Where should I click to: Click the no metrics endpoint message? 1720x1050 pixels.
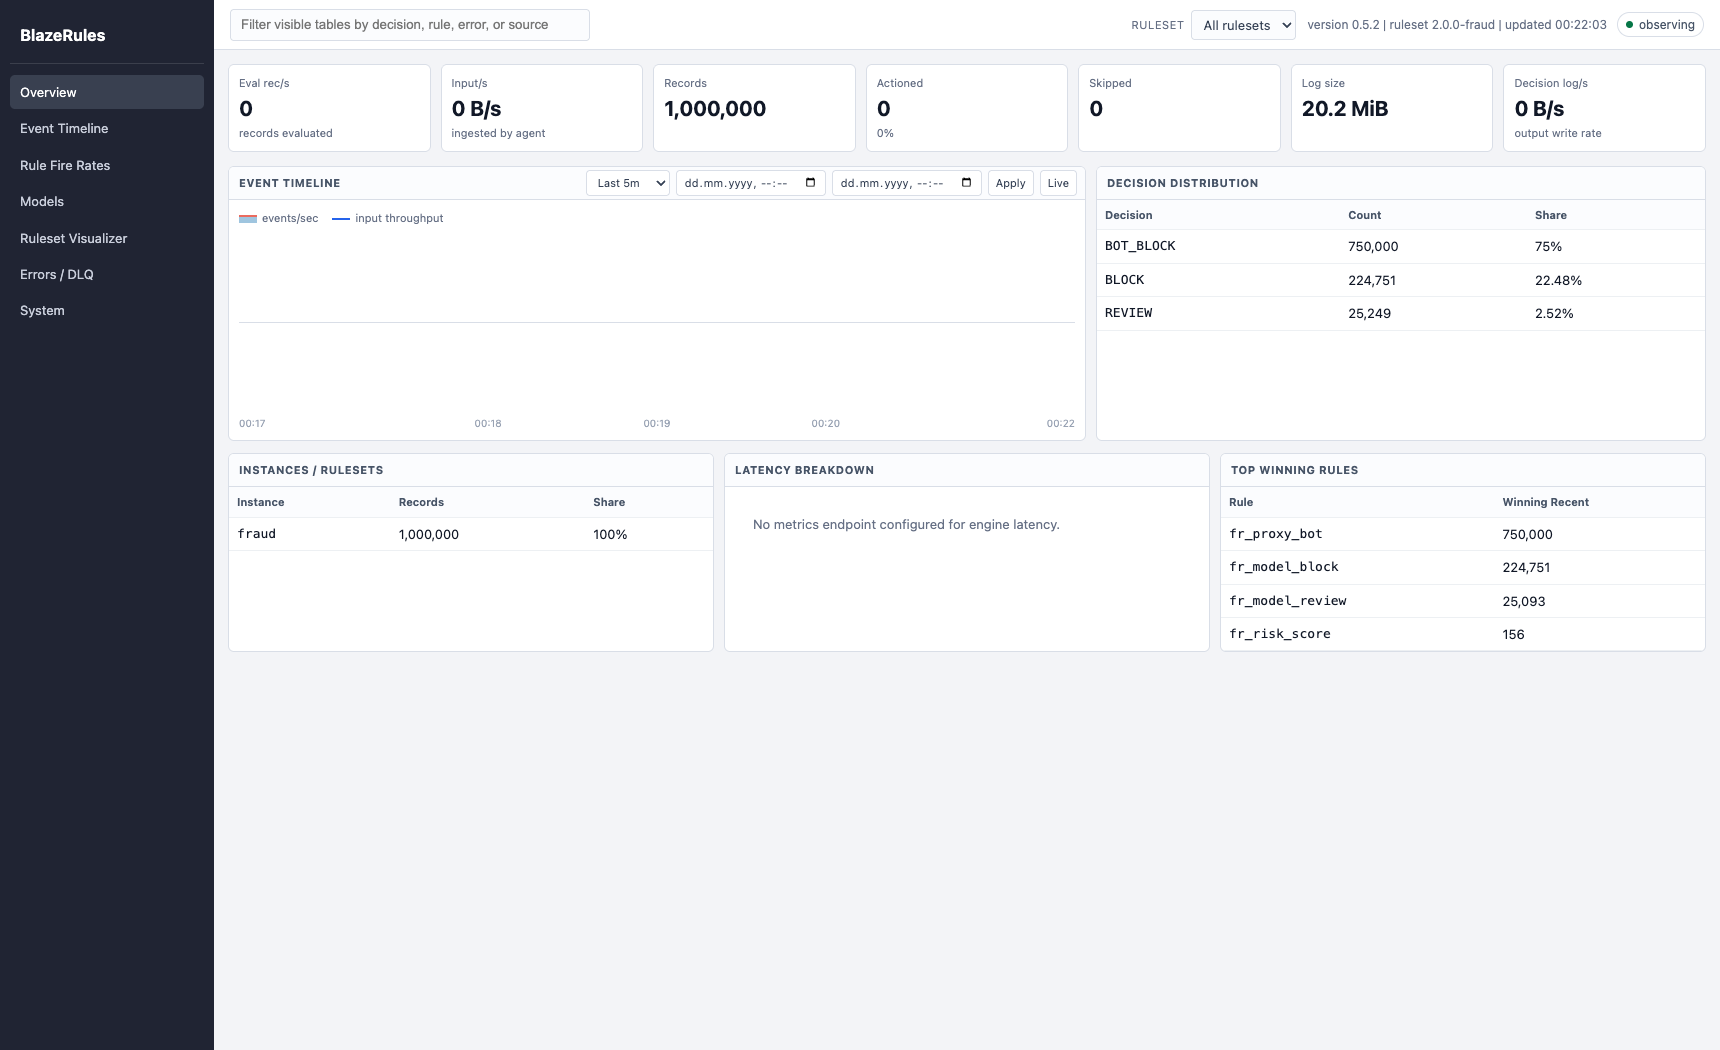pos(906,524)
